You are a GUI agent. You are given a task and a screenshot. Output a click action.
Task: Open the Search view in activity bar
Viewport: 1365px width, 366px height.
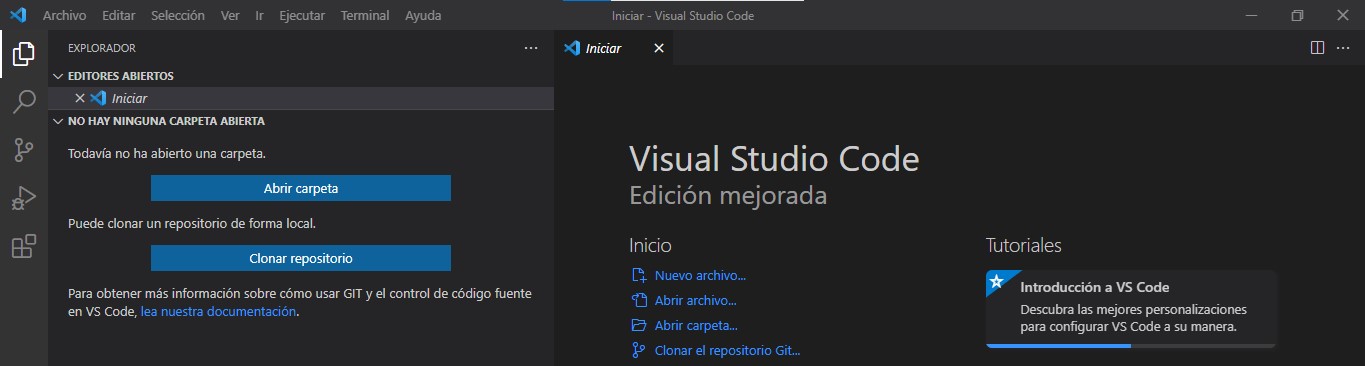click(24, 102)
